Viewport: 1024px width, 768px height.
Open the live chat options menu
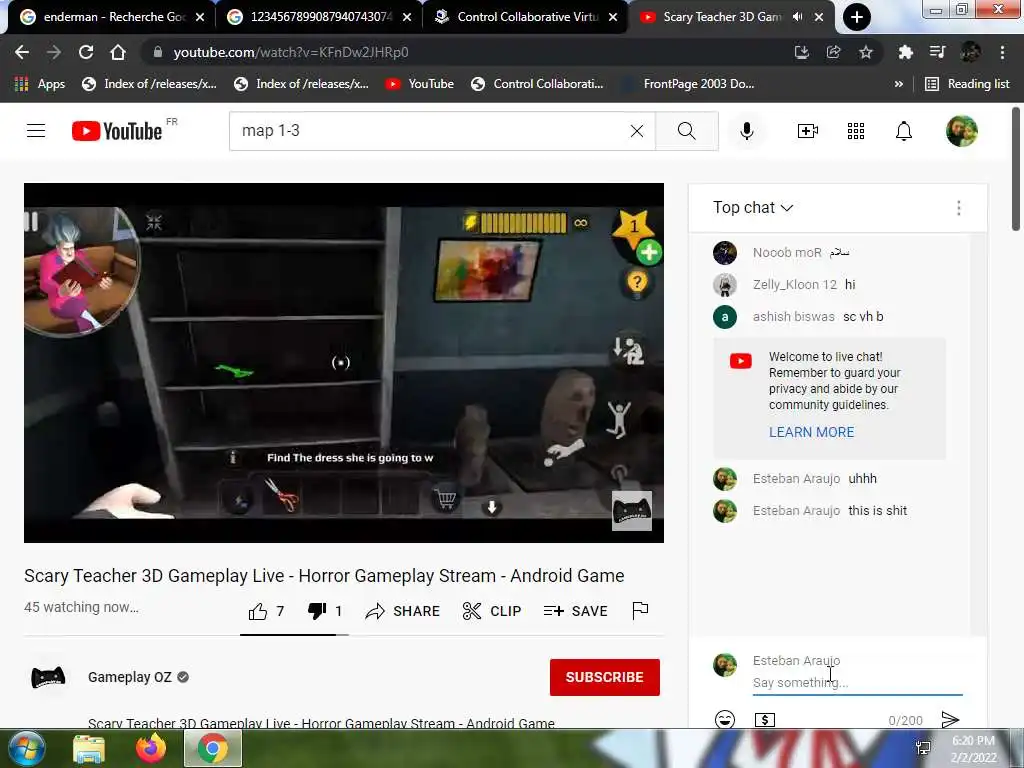coord(959,208)
